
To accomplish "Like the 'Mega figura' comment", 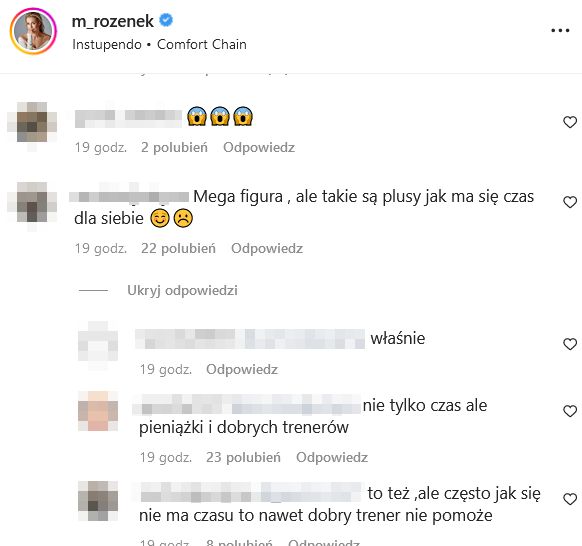I will (x=570, y=202).
